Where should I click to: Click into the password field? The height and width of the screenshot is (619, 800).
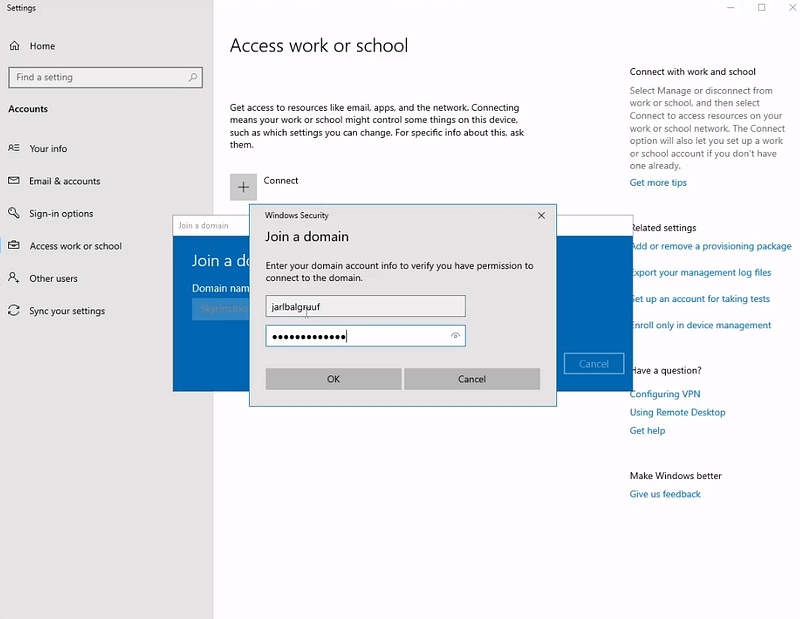point(355,336)
